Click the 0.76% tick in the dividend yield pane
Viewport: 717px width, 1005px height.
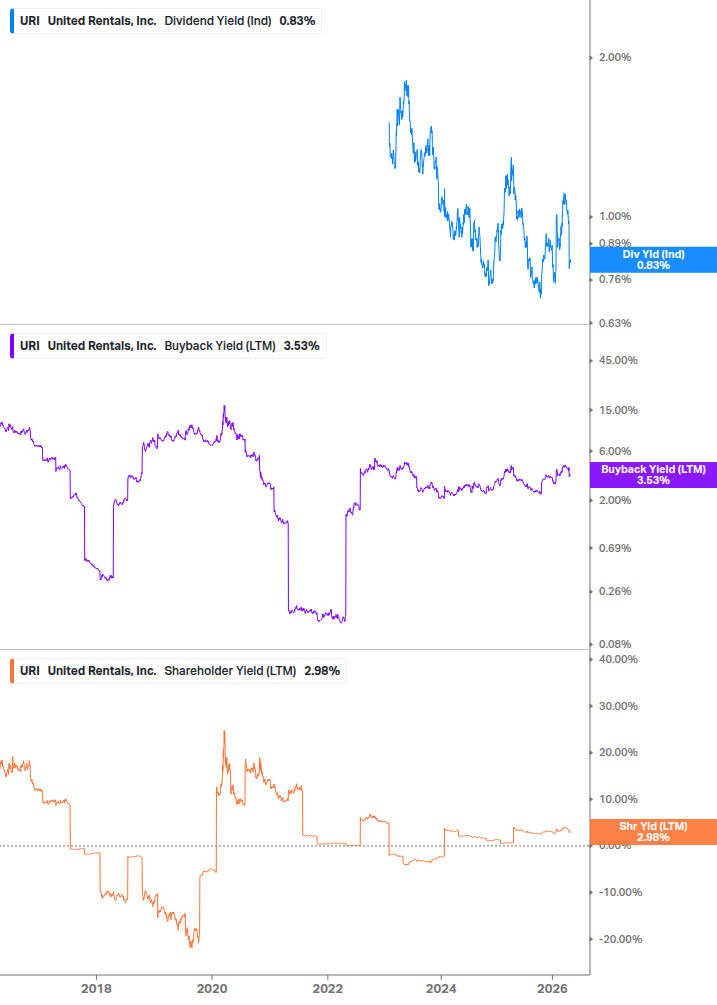[615, 279]
